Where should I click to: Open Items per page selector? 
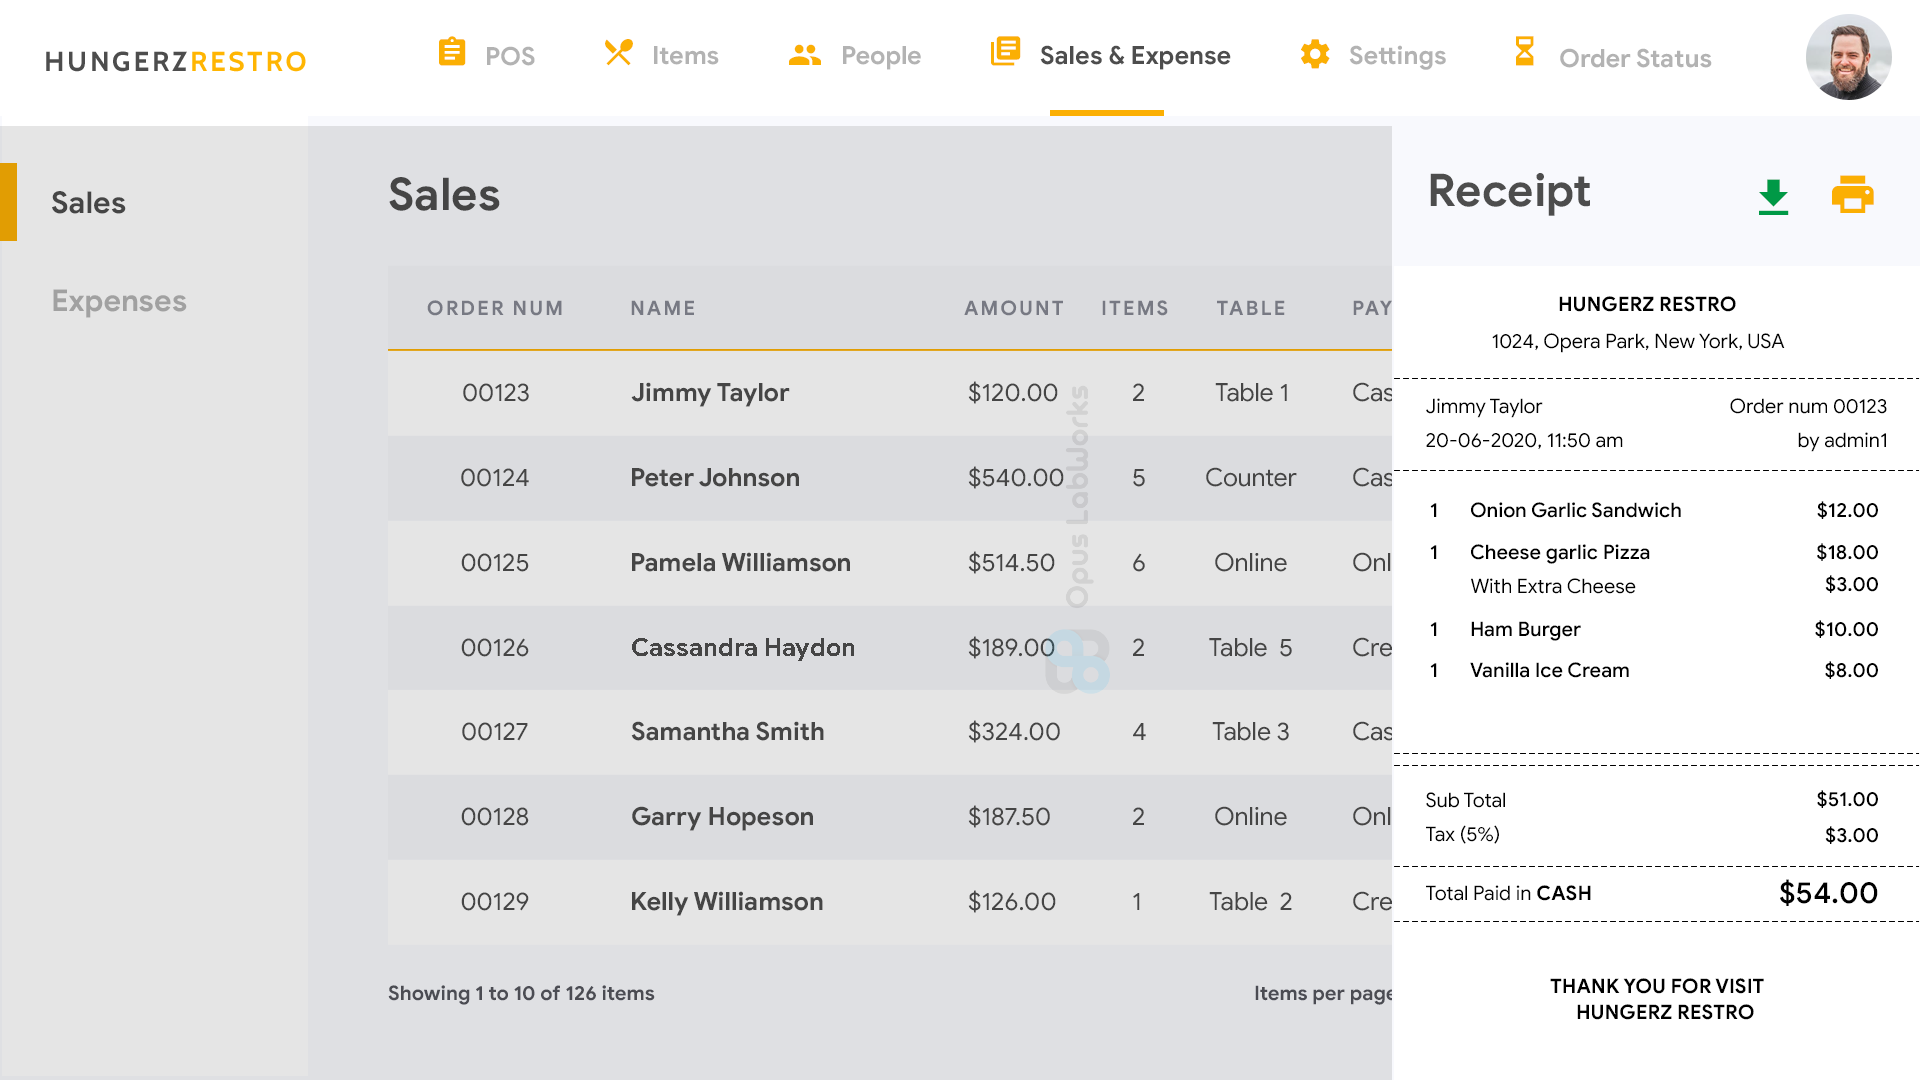[1322, 993]
